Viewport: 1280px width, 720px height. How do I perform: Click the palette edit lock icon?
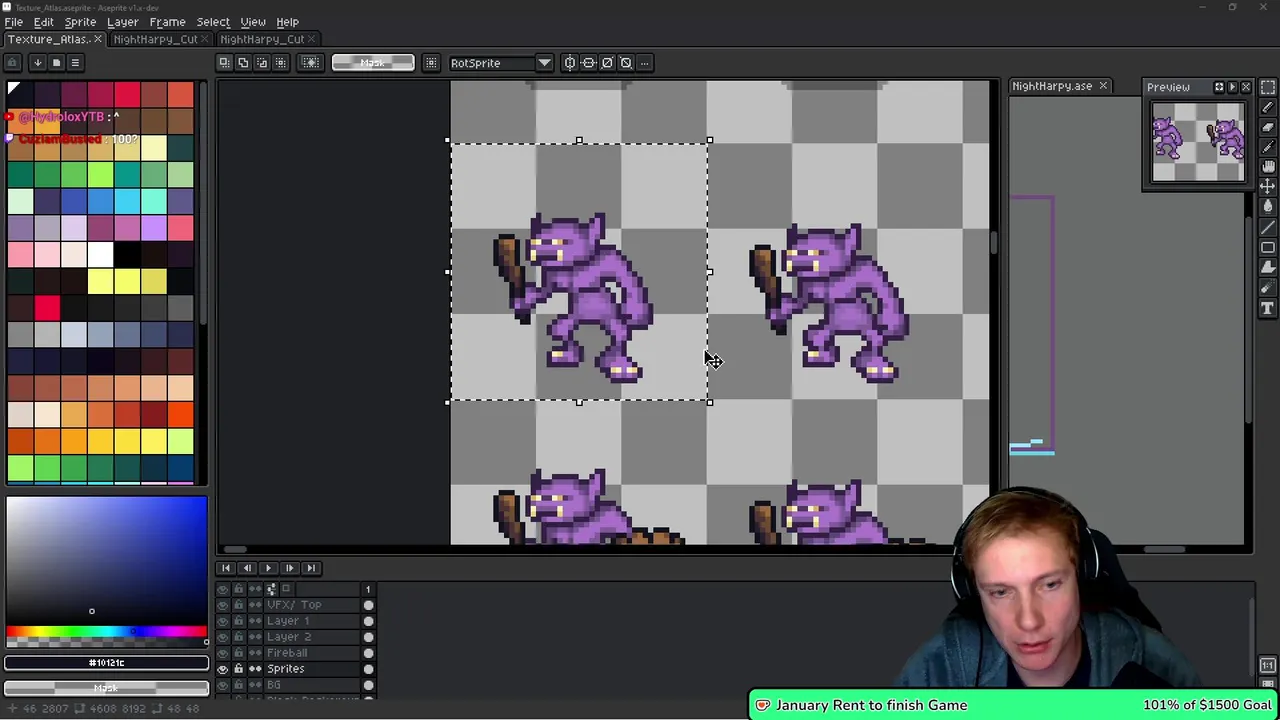point(12,63)
